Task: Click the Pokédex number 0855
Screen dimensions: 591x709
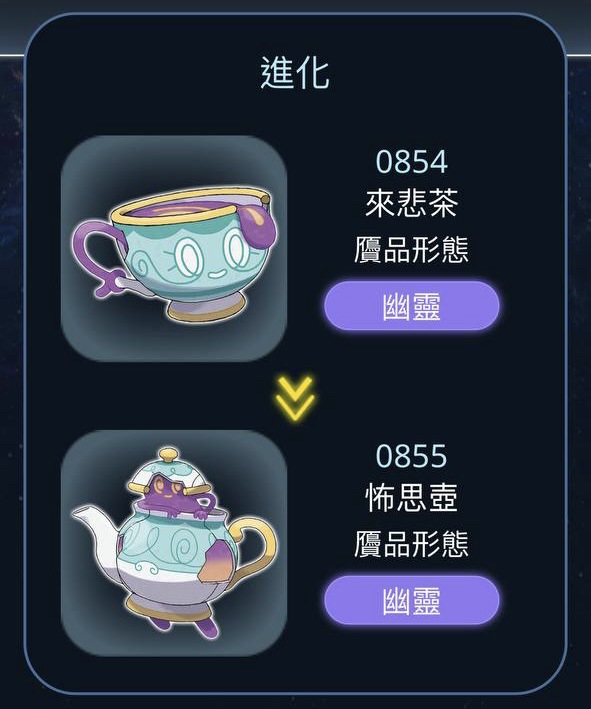Action: pyautogui.click(x=411, y=456)
